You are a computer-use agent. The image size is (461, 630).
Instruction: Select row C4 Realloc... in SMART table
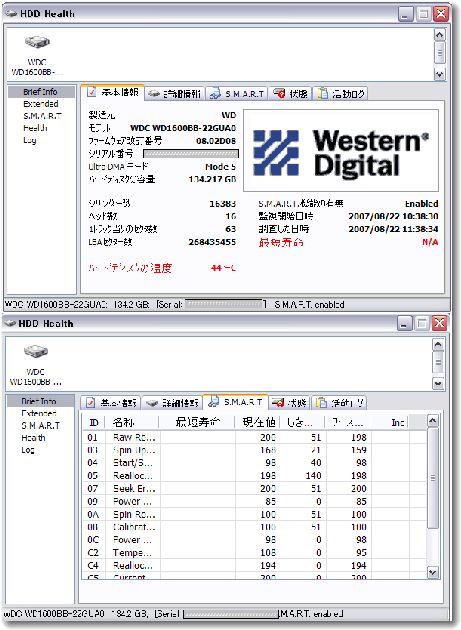click(x=255, y=565)
